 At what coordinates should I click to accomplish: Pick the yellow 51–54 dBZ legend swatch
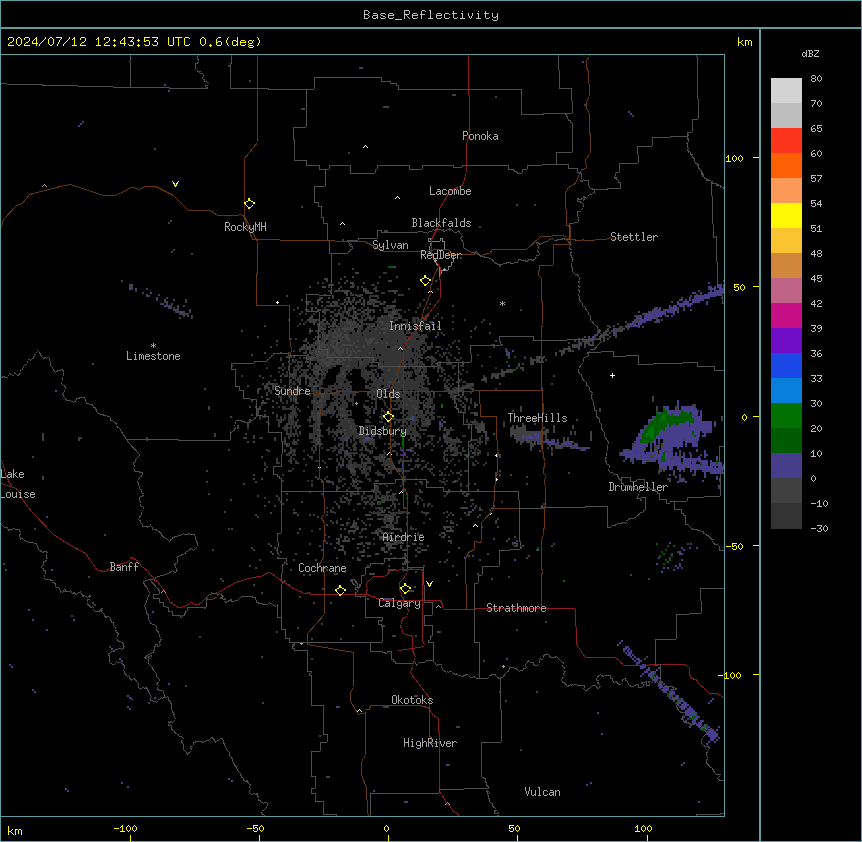[786, 215]
